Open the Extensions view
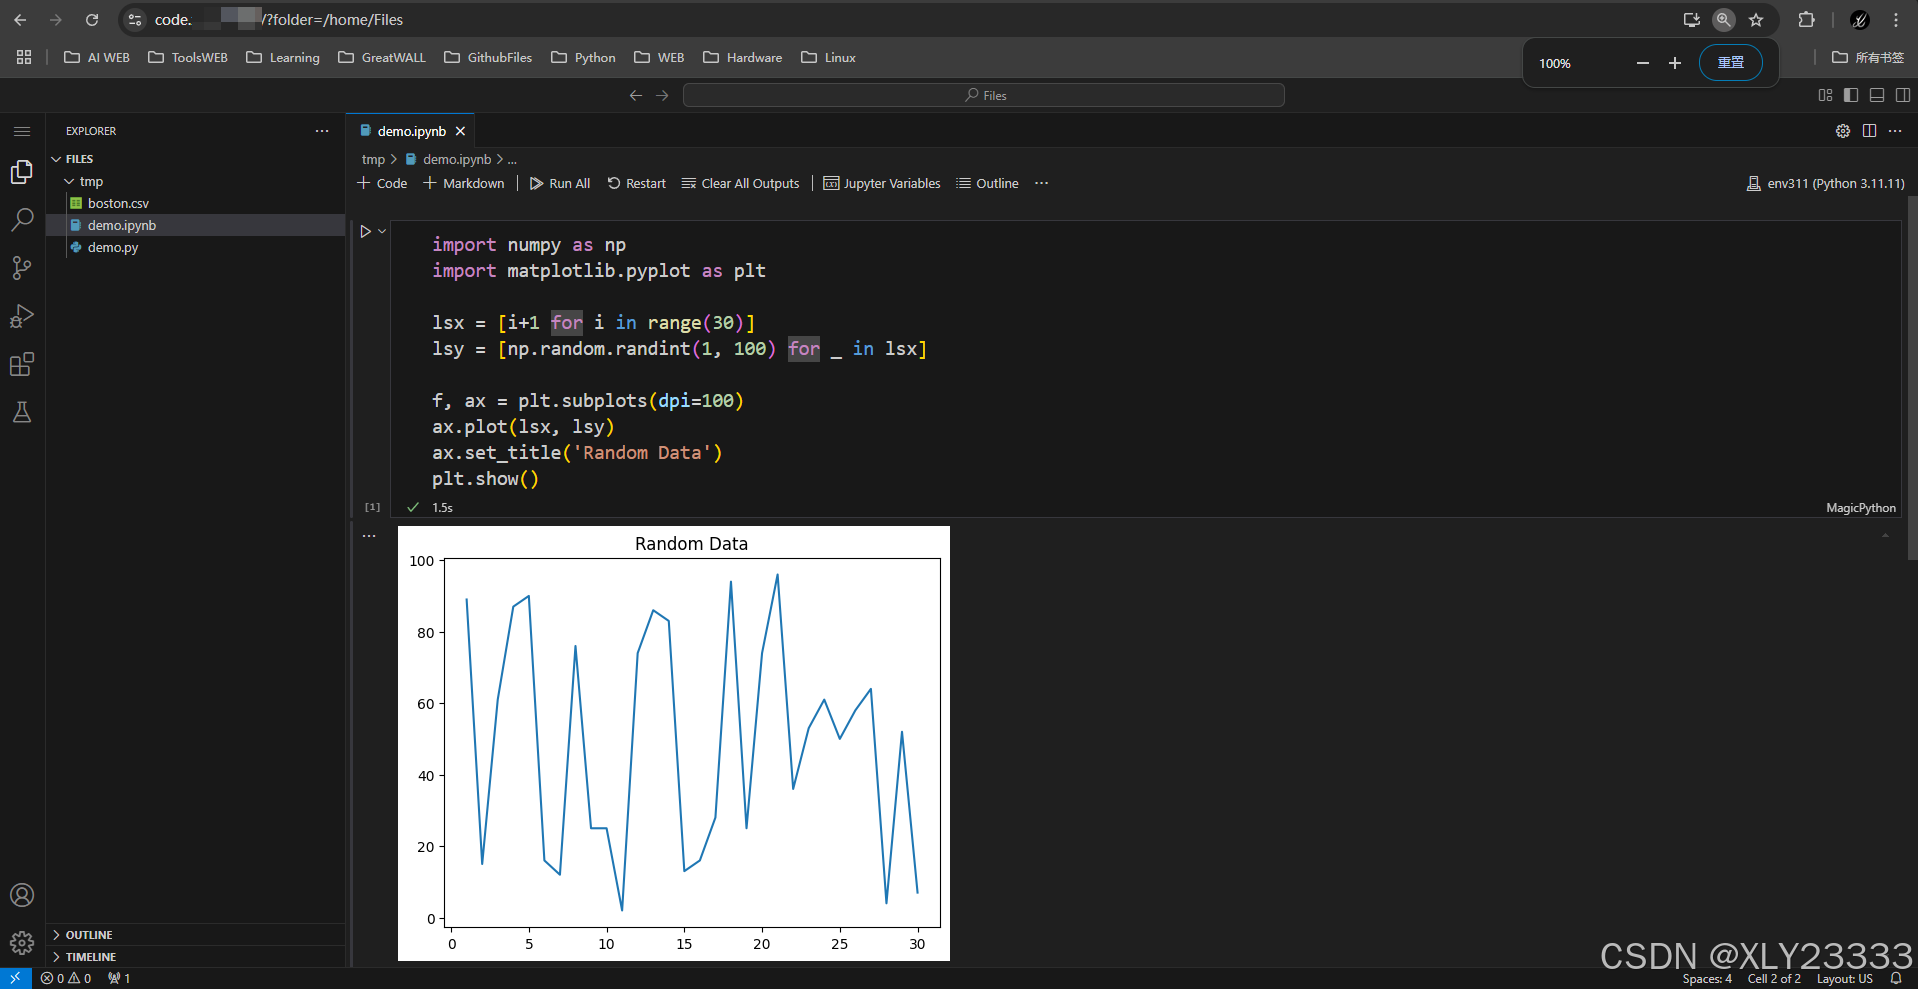1918x989 pixels. (x=22, y=364)
